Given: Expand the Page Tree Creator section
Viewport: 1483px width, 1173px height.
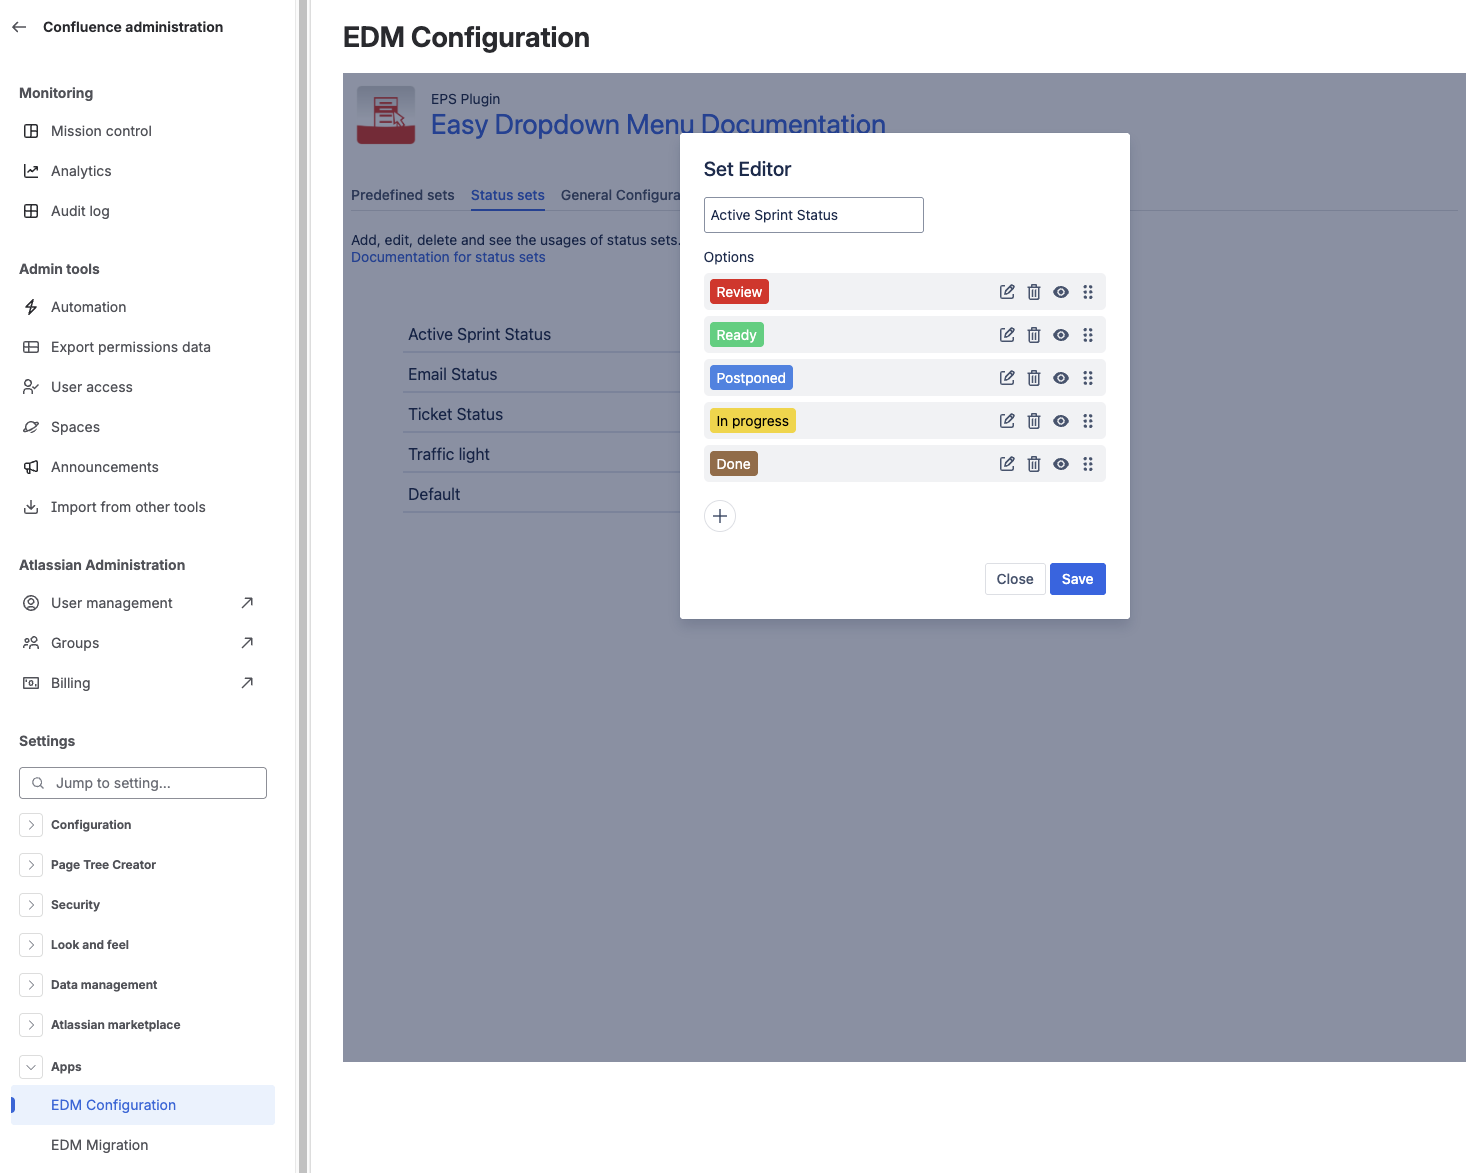Looking at the screenshot, I should [x=31, y=865].
